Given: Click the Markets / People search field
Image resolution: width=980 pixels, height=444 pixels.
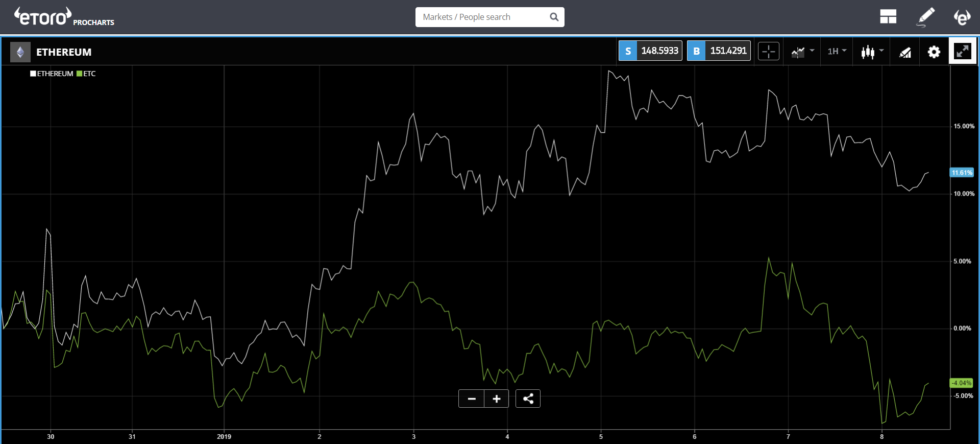Looking at the screenshot, I should [480, 17].
